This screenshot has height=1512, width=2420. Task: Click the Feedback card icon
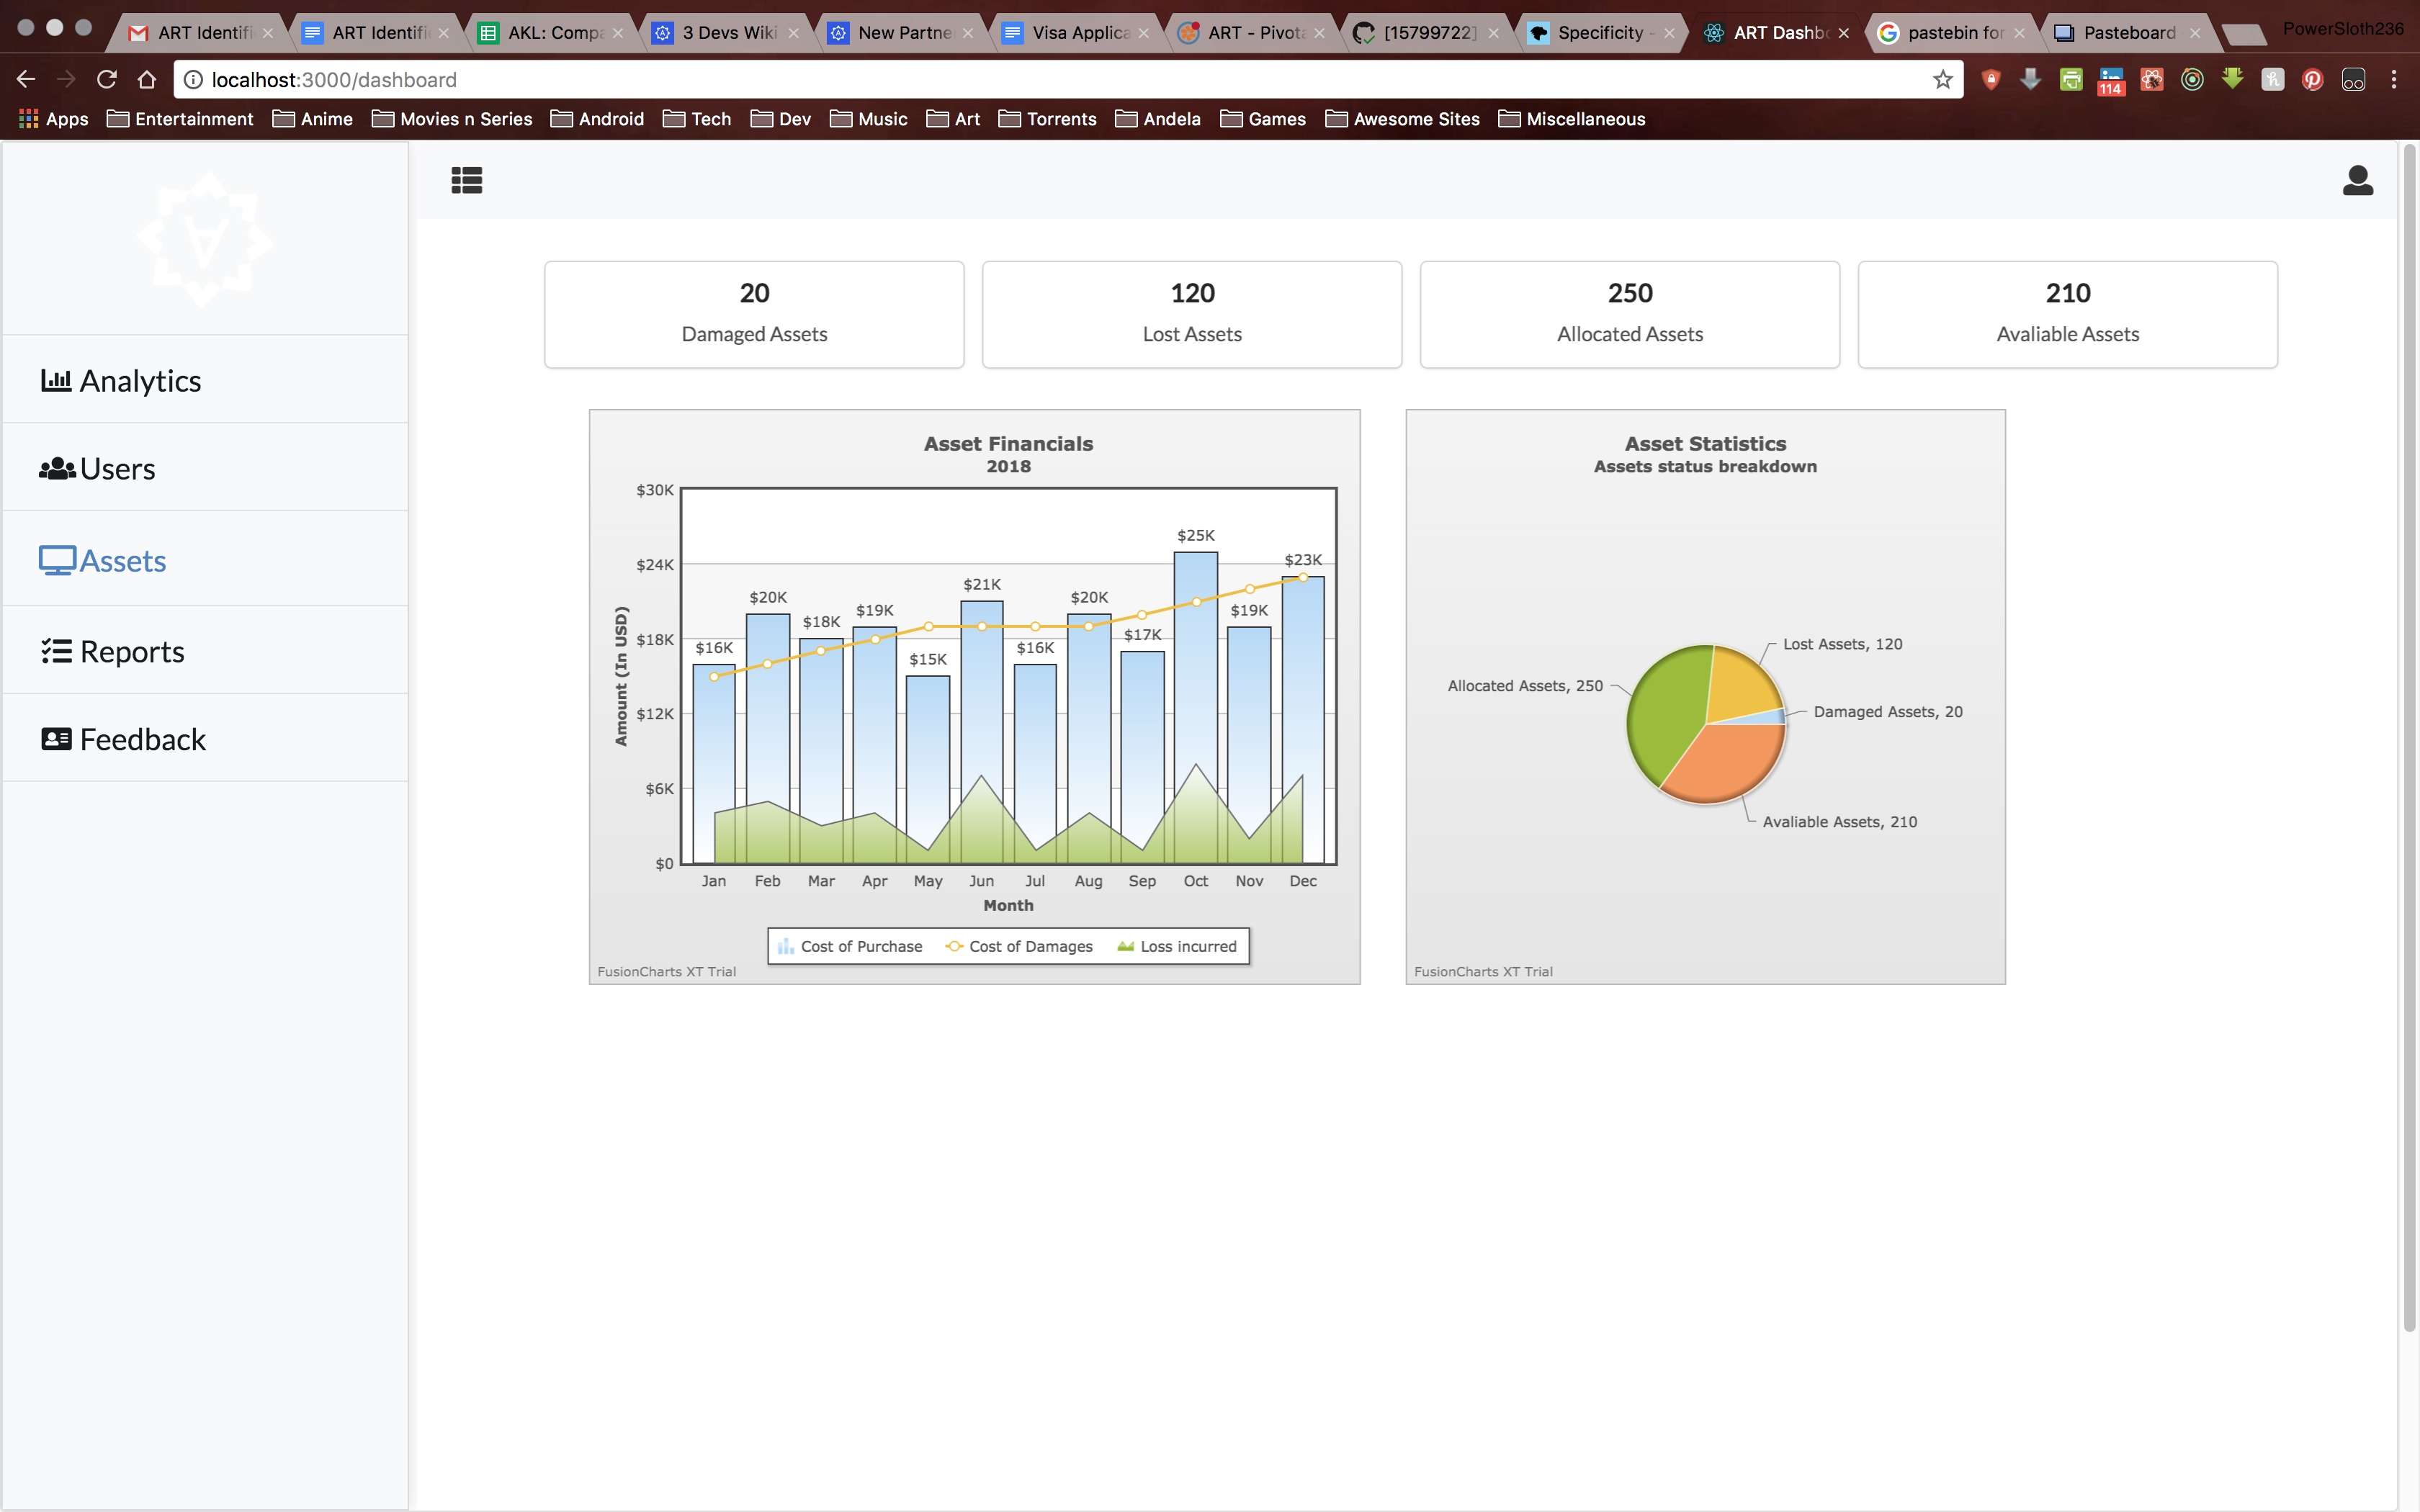(x=56, y=739)
